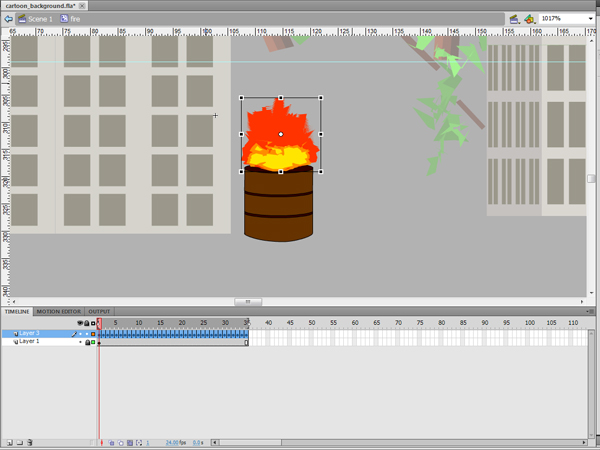The width and height of the screenshot is (600, 450).
Task: Click stage scroll right arrow
Action: [x=582, y=302]
